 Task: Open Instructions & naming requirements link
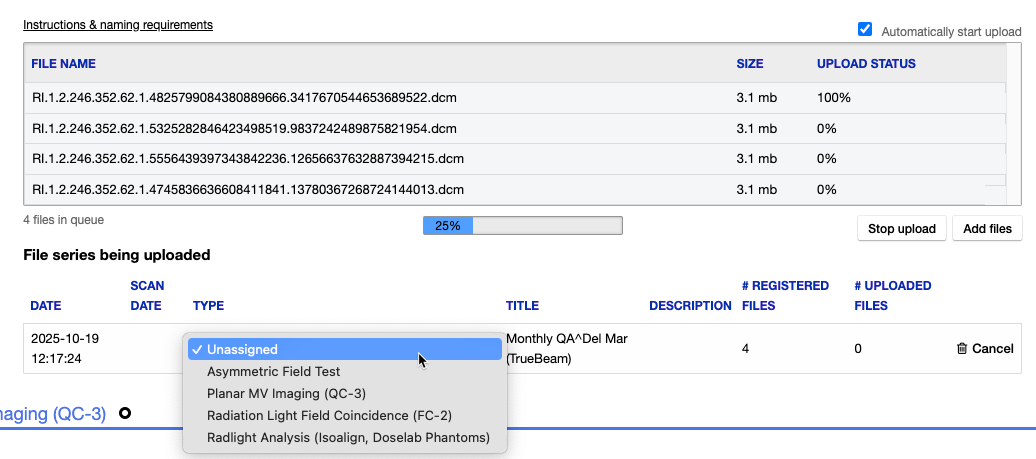pos(118,25)
